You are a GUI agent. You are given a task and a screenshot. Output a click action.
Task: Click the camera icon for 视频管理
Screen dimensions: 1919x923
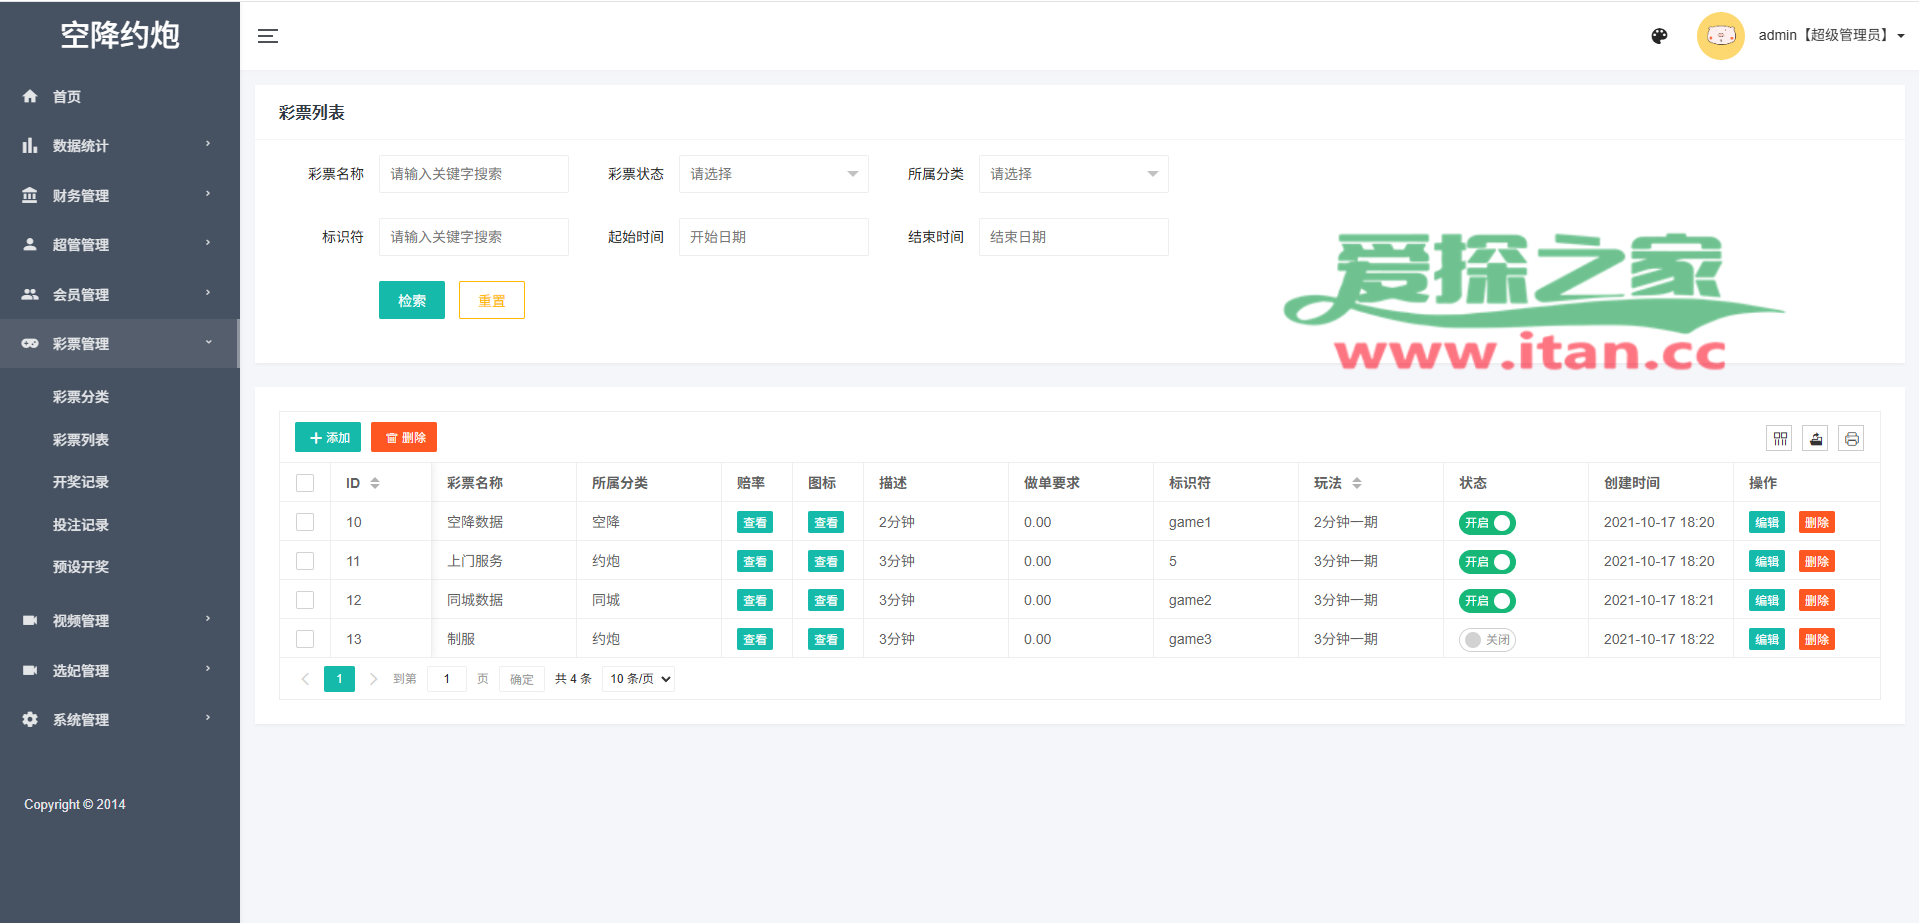click(x=30, y=620)
